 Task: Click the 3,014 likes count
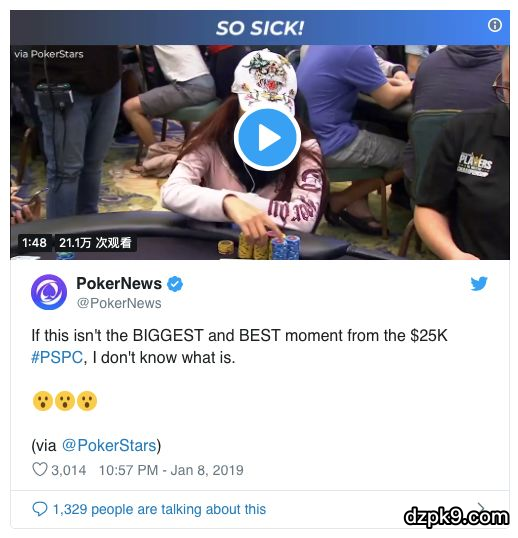(x=69, y=470)
